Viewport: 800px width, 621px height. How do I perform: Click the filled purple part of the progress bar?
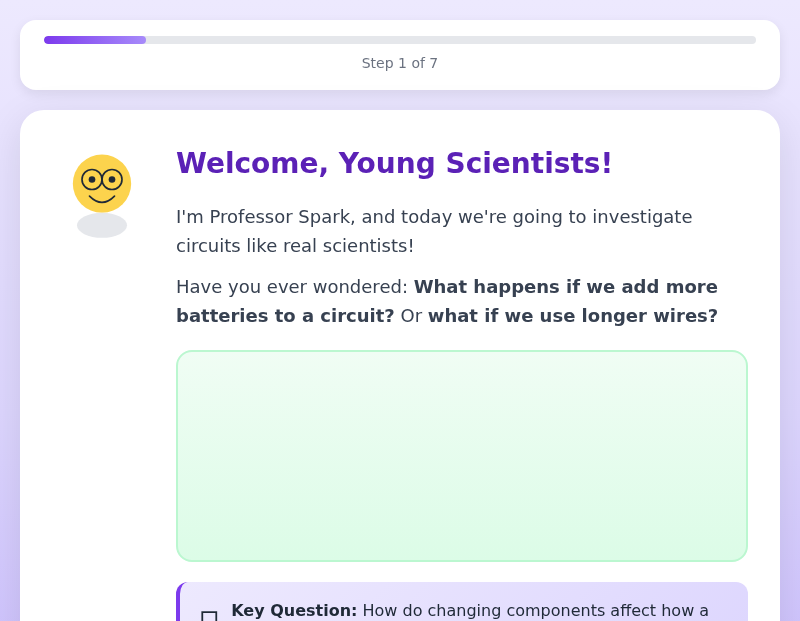(x=95, y=40)
